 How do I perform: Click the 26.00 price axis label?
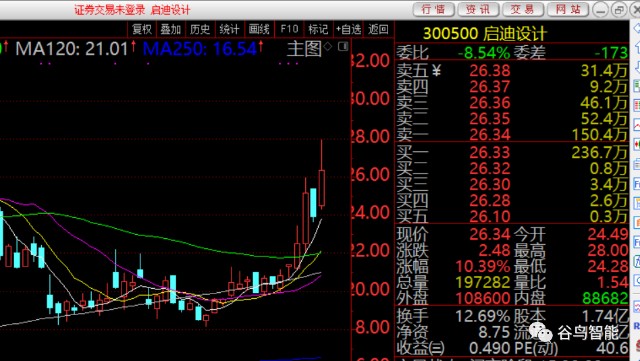[371, 174]
